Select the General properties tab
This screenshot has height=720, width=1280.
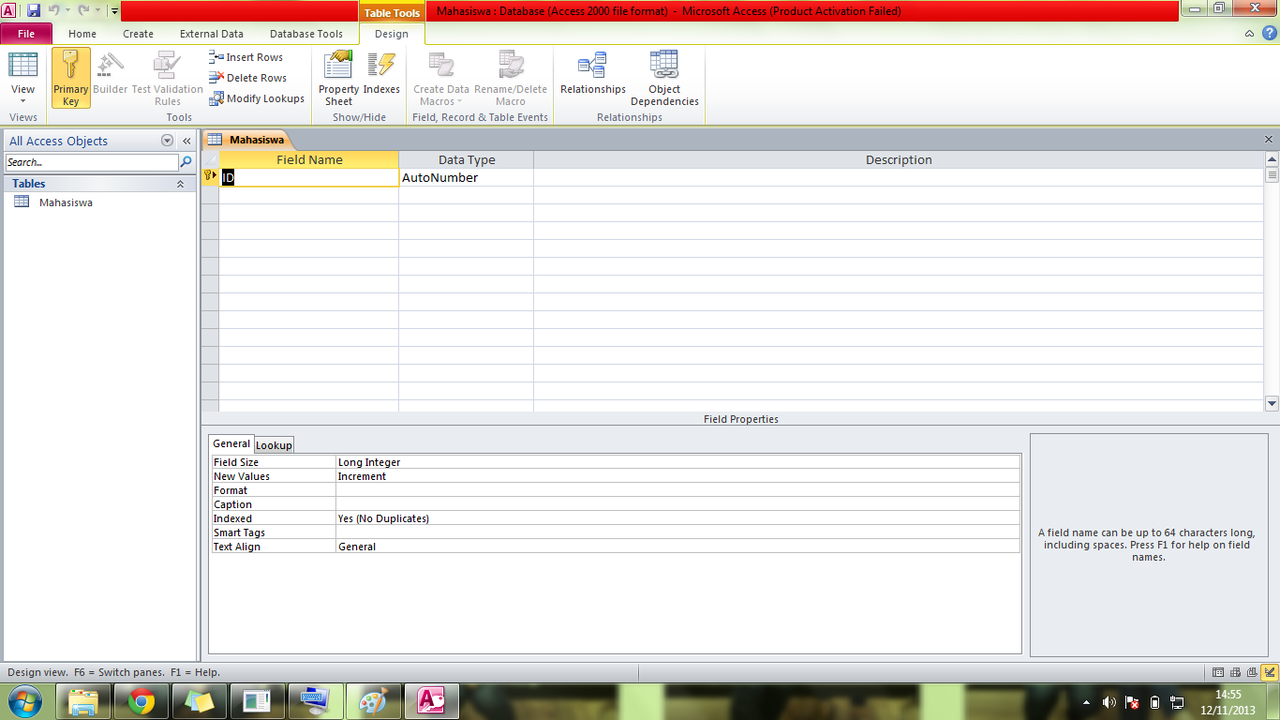click(x=231, y=444)
